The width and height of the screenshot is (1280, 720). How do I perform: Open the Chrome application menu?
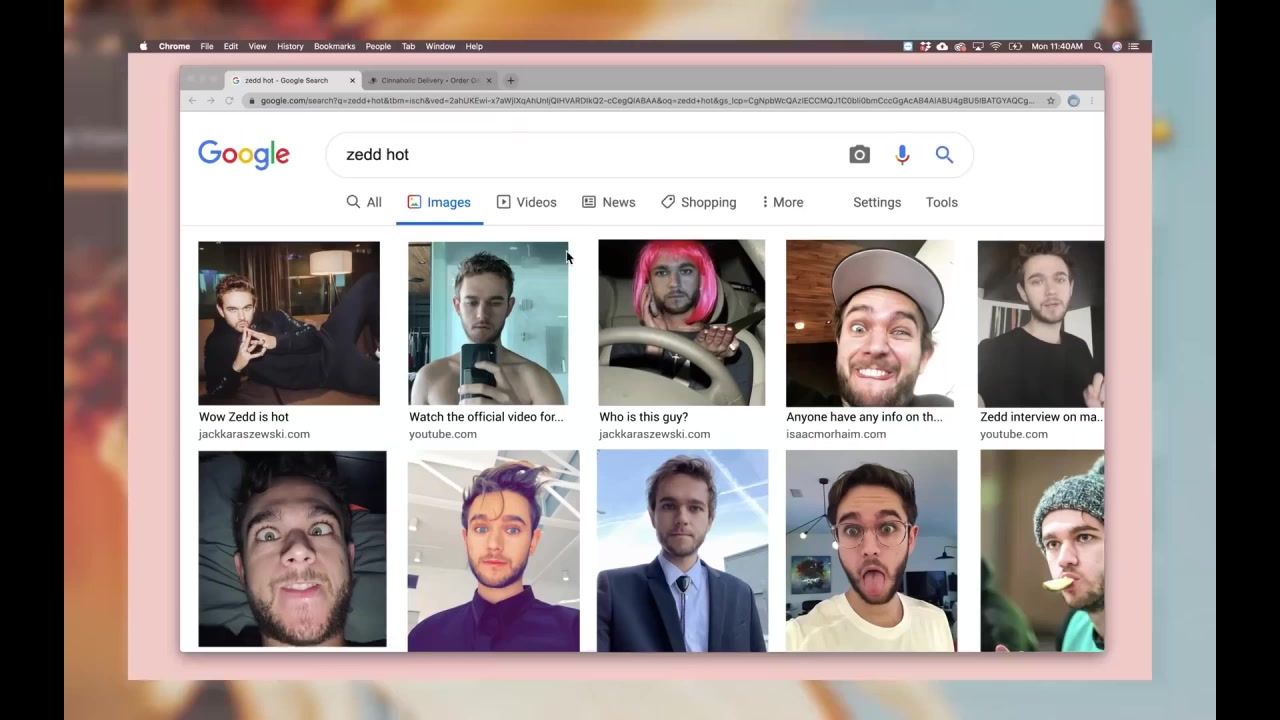pyautogui.click(x=174, y=46)
